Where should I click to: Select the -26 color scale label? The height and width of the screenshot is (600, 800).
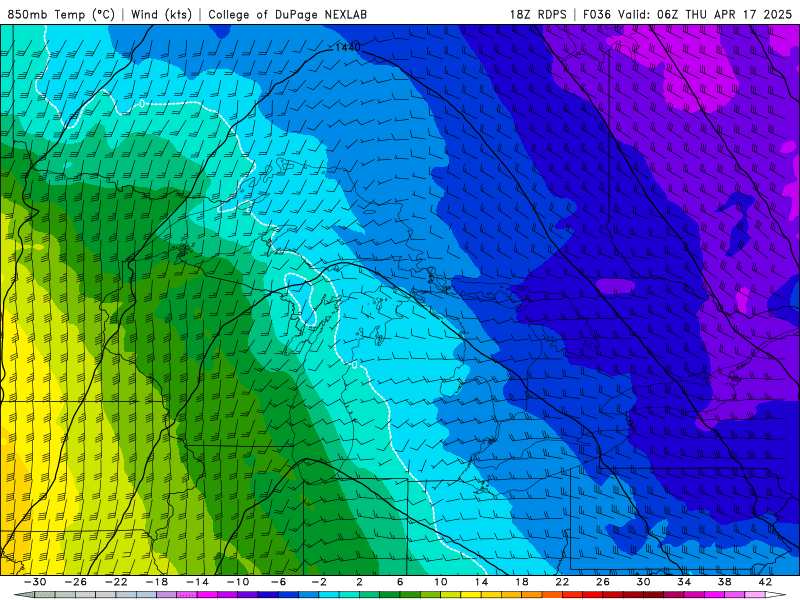76,582
